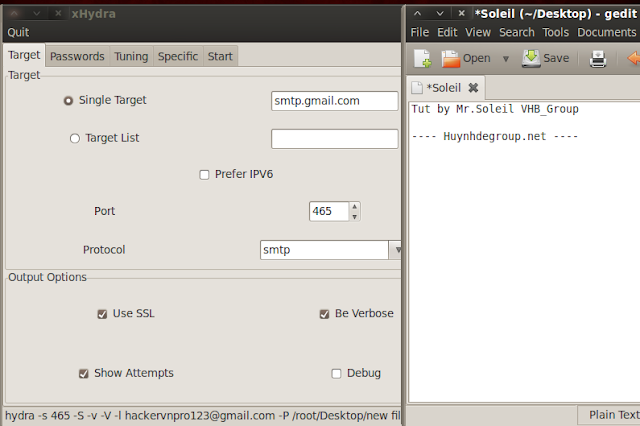The image size is (640, 426).
Task: Enable the Debug checkbox
Action: click(336, 373)
